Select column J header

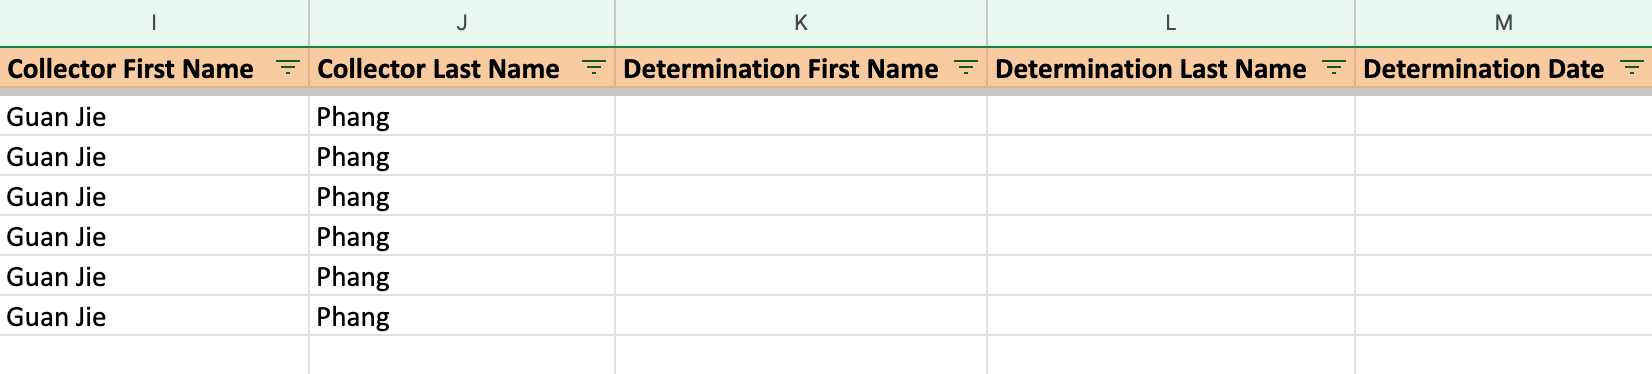click(x=462, y=23)
